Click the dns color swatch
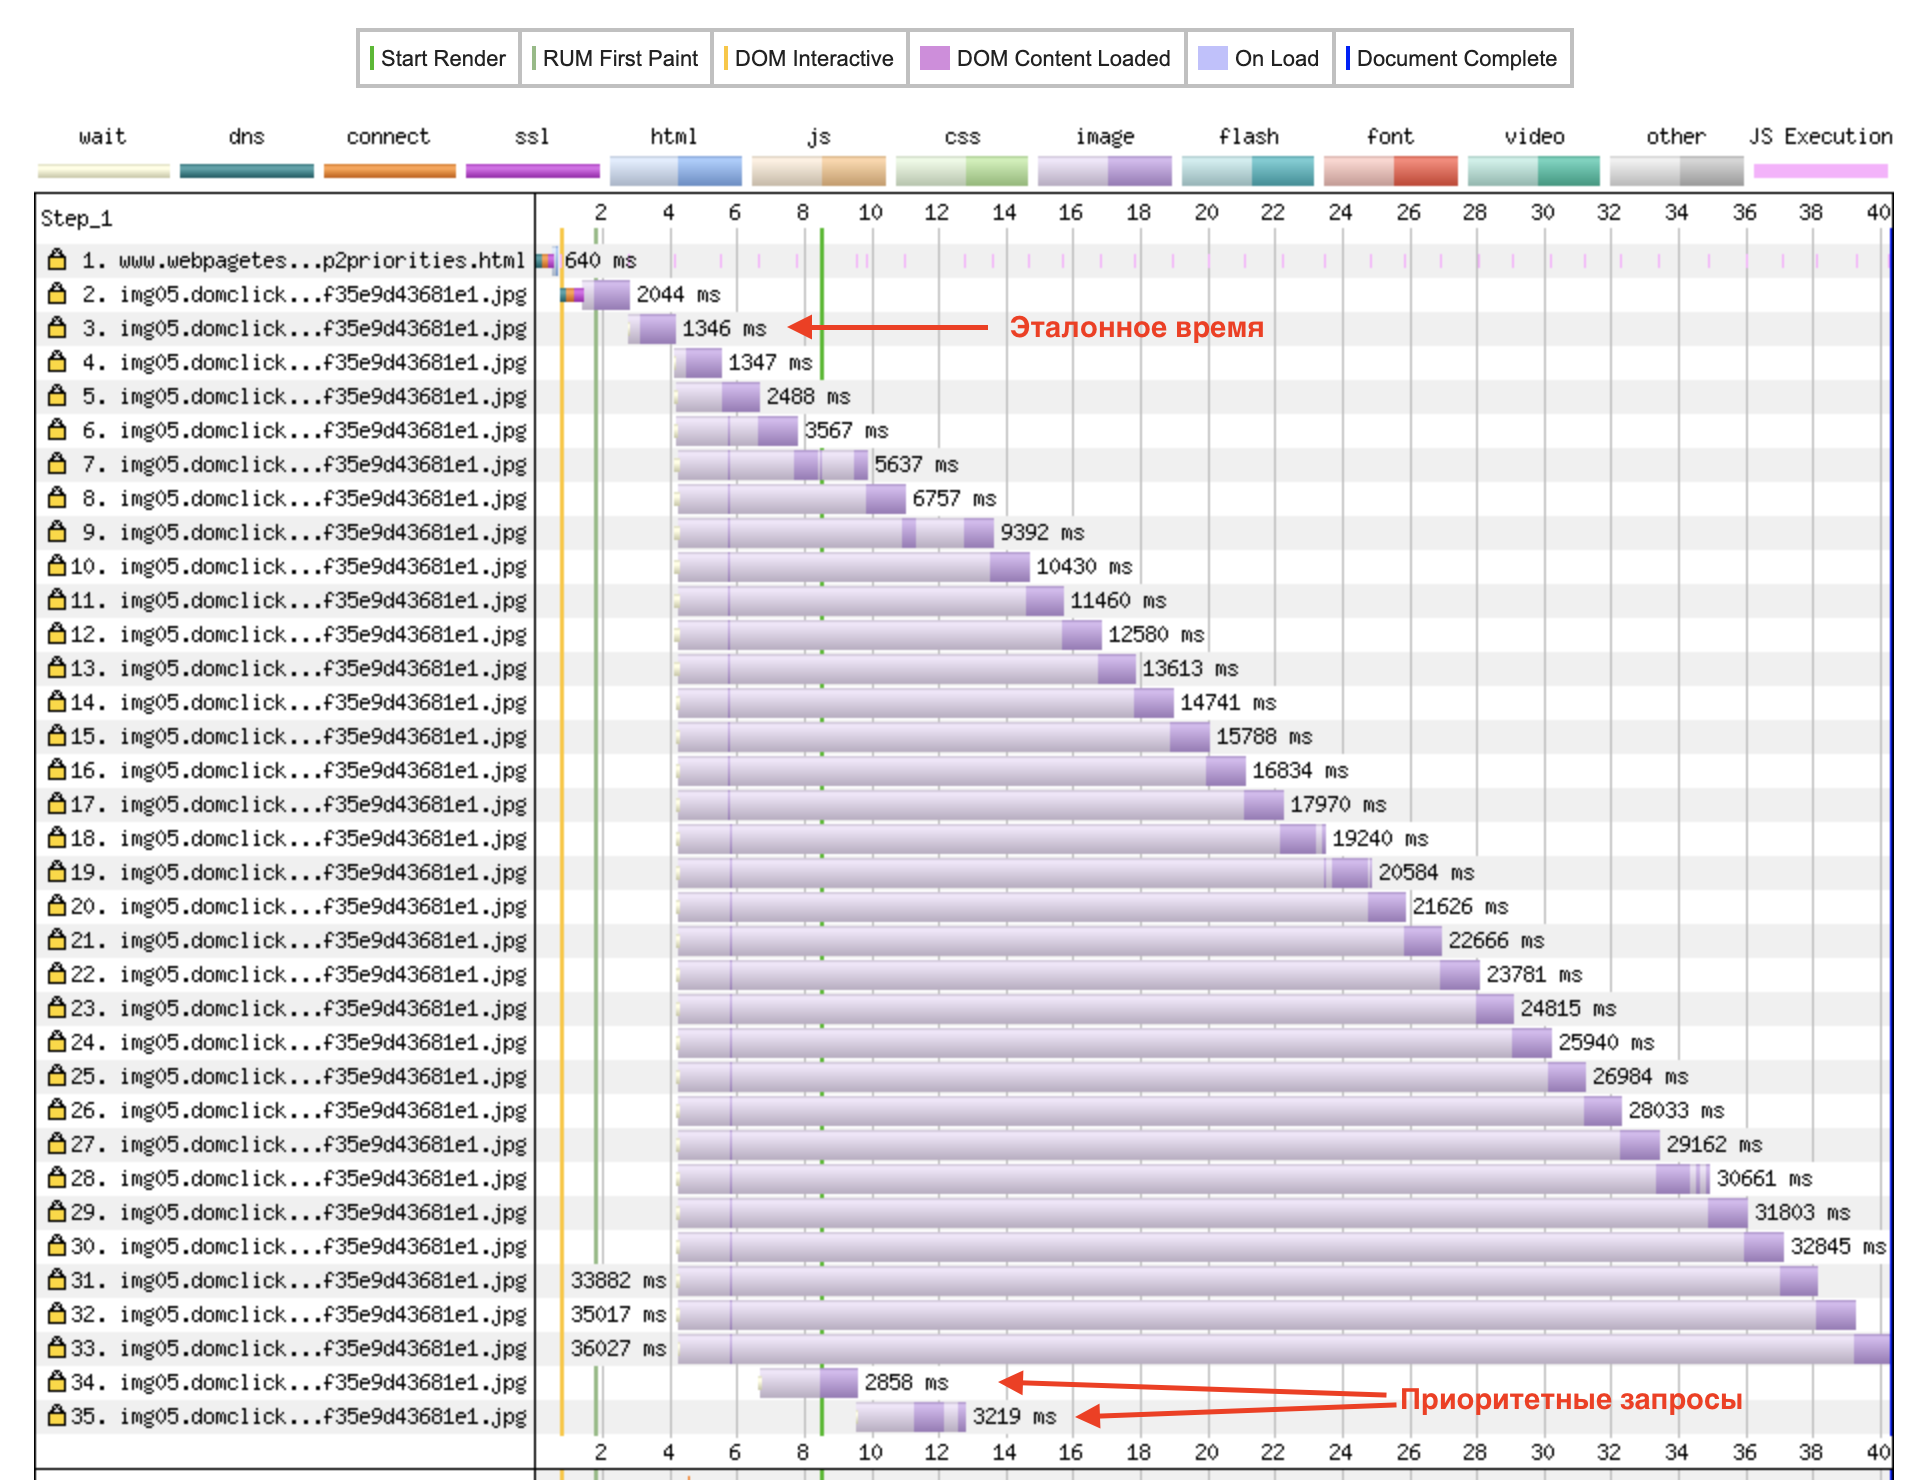 click(247, 171)
